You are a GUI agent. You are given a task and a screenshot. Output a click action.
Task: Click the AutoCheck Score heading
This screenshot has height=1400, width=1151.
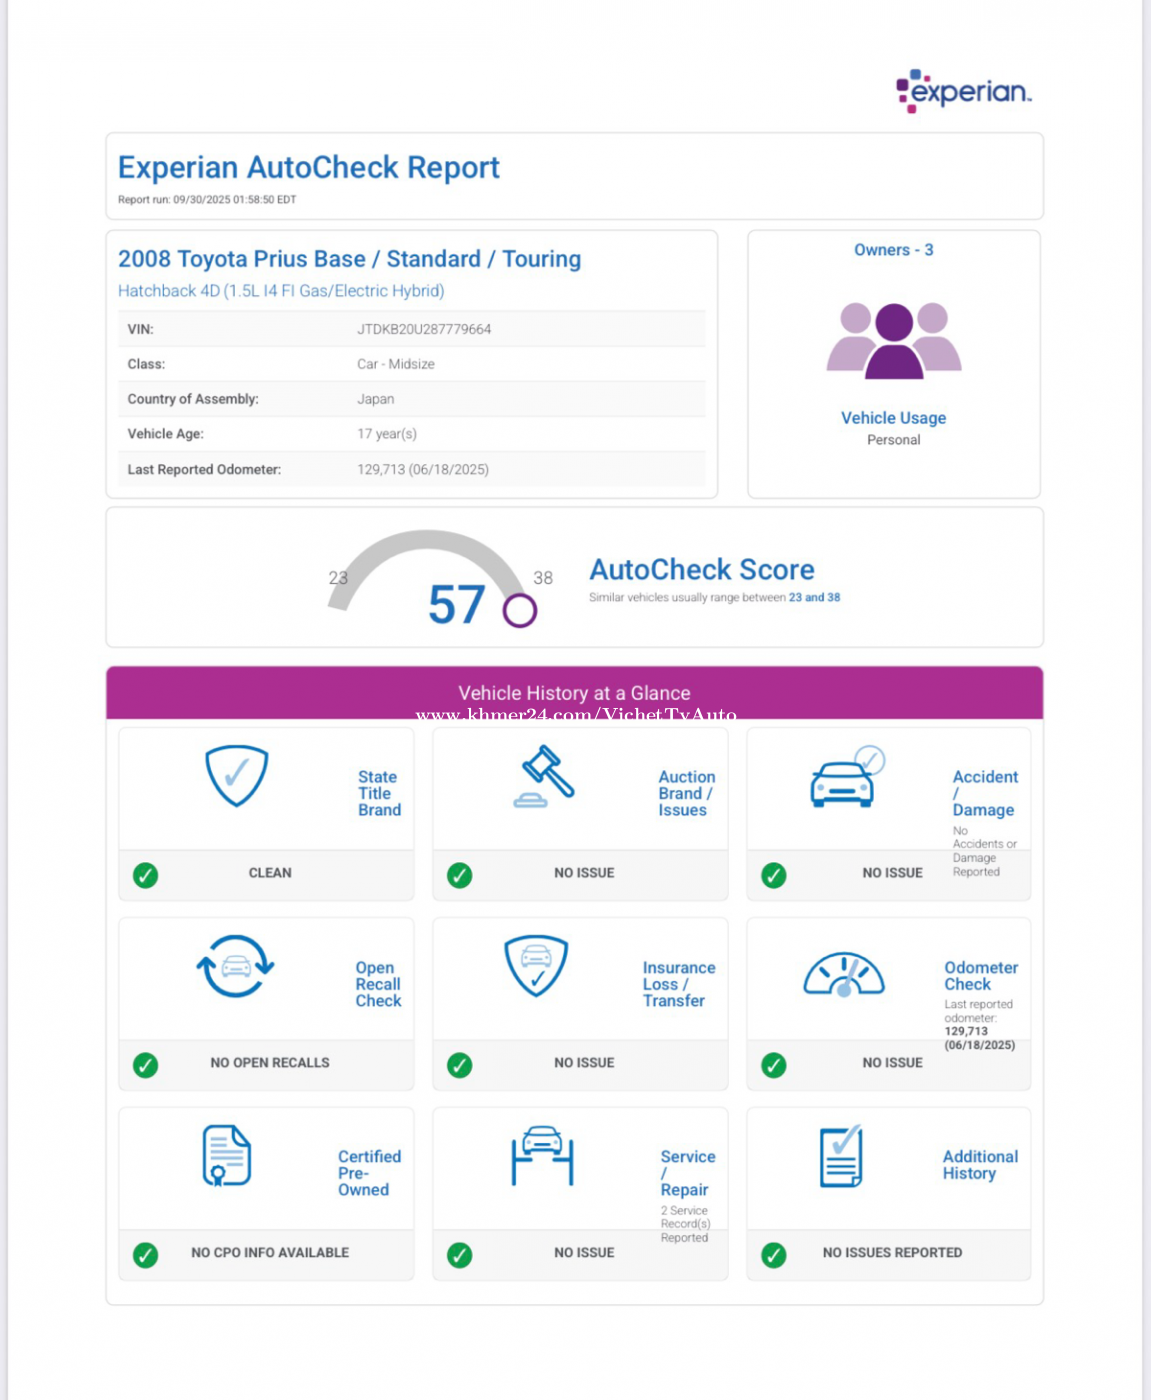[701, 569]
